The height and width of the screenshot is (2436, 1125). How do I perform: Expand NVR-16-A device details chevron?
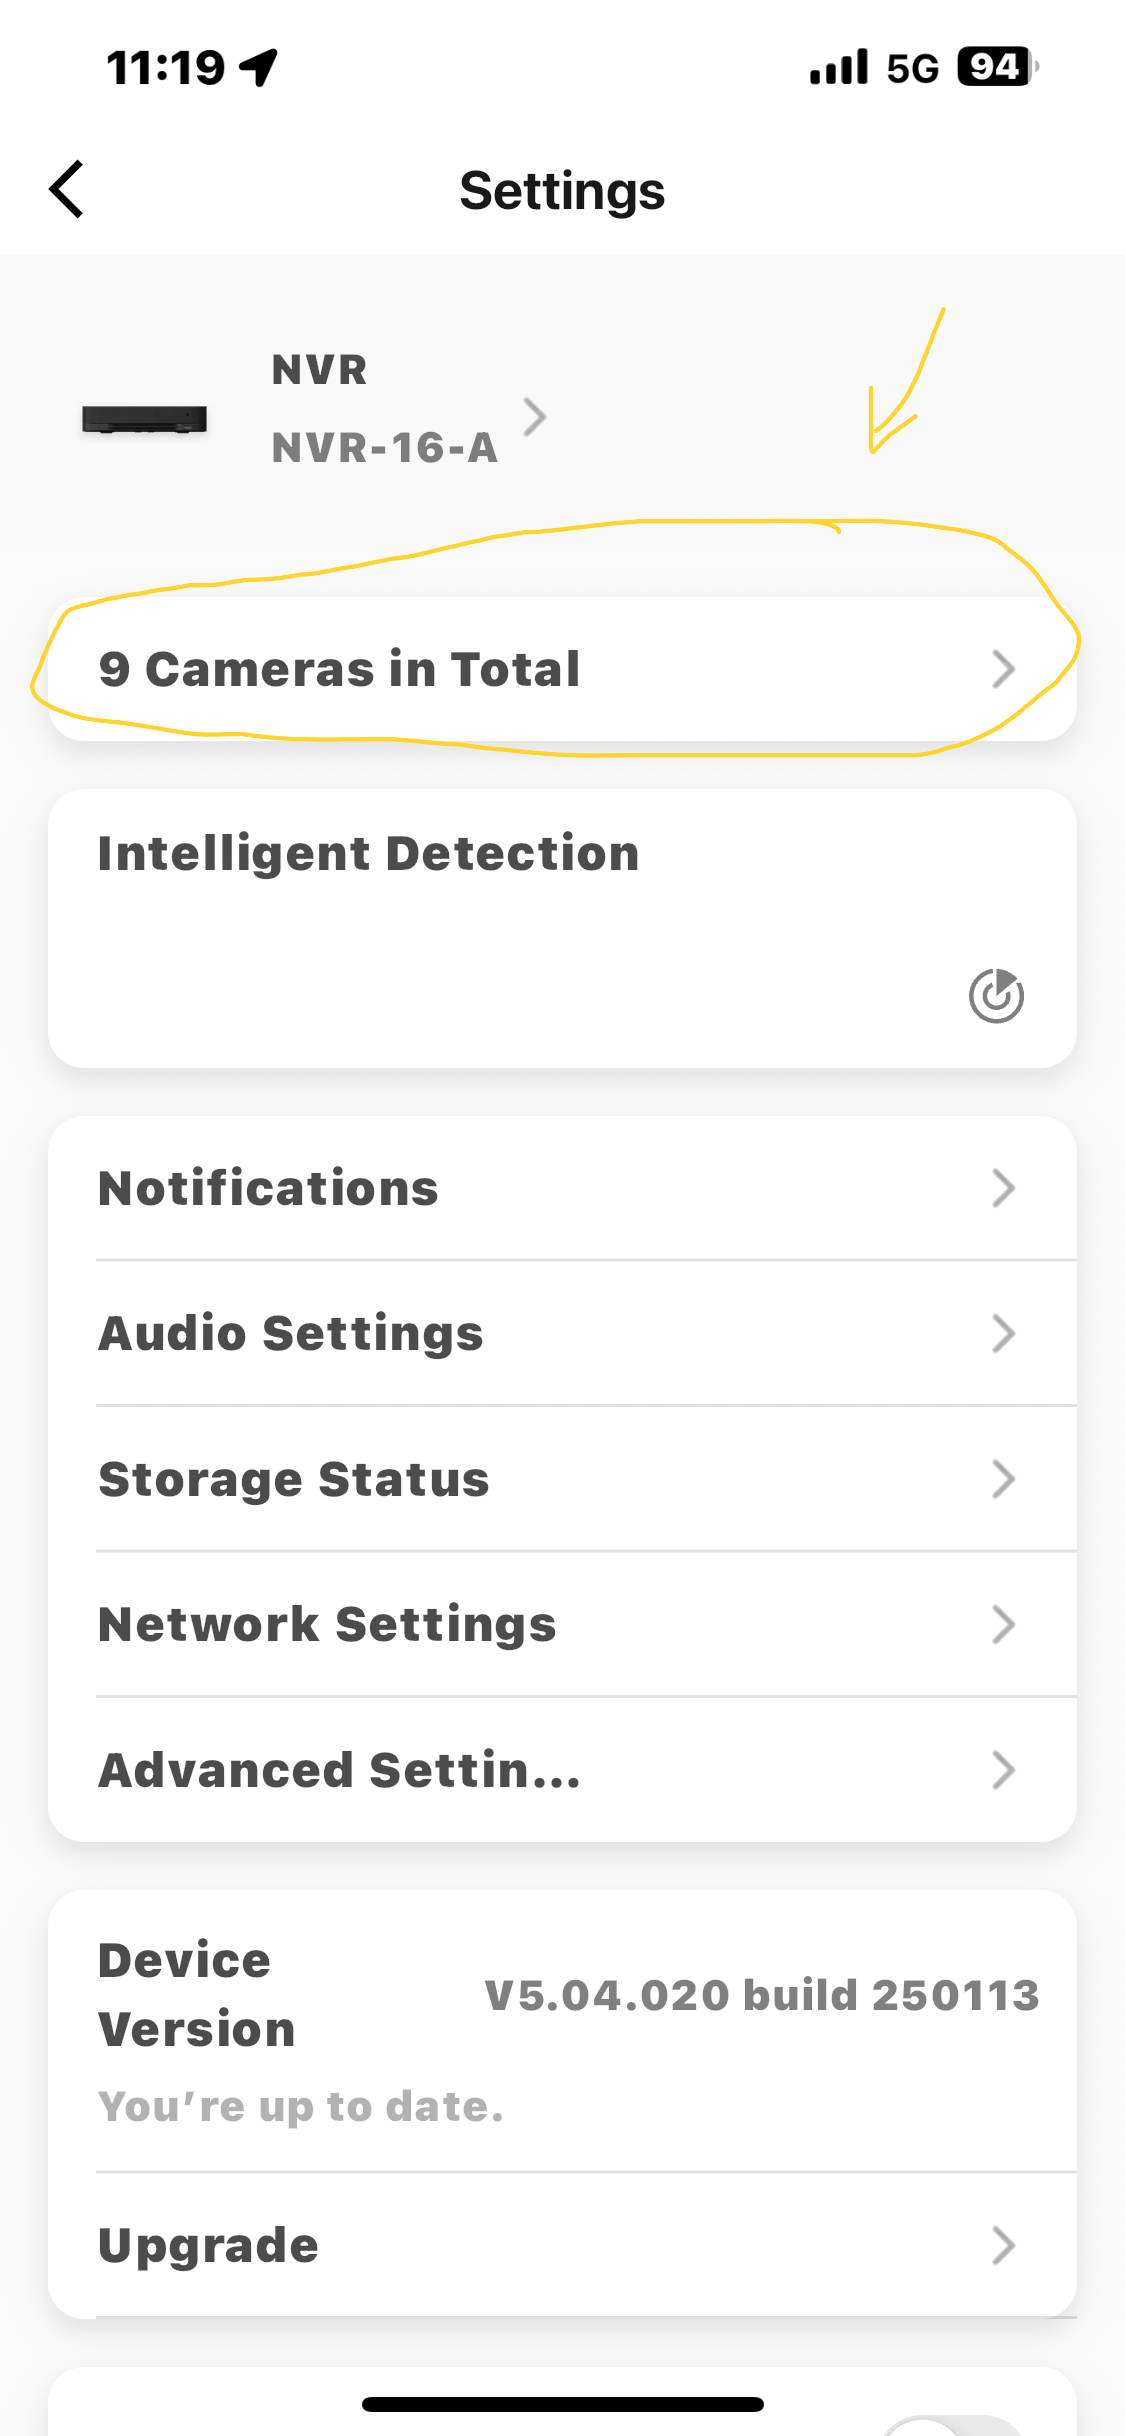pyautogui.click(x=535, y=416)
